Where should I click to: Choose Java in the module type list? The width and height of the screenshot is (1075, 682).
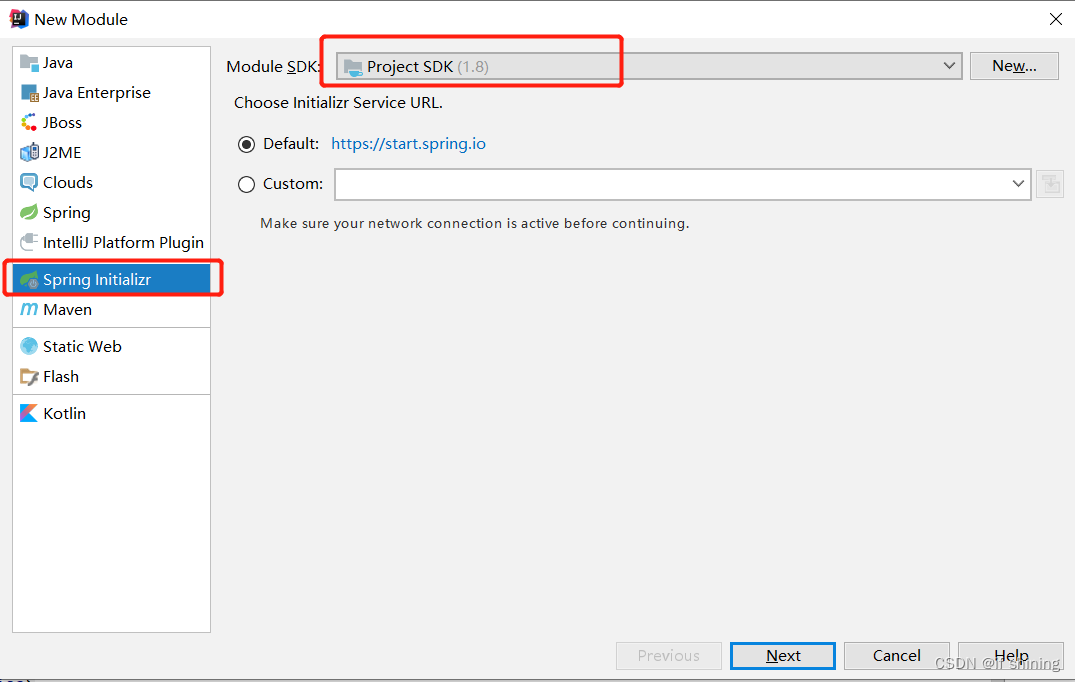[x=111, y=62]
